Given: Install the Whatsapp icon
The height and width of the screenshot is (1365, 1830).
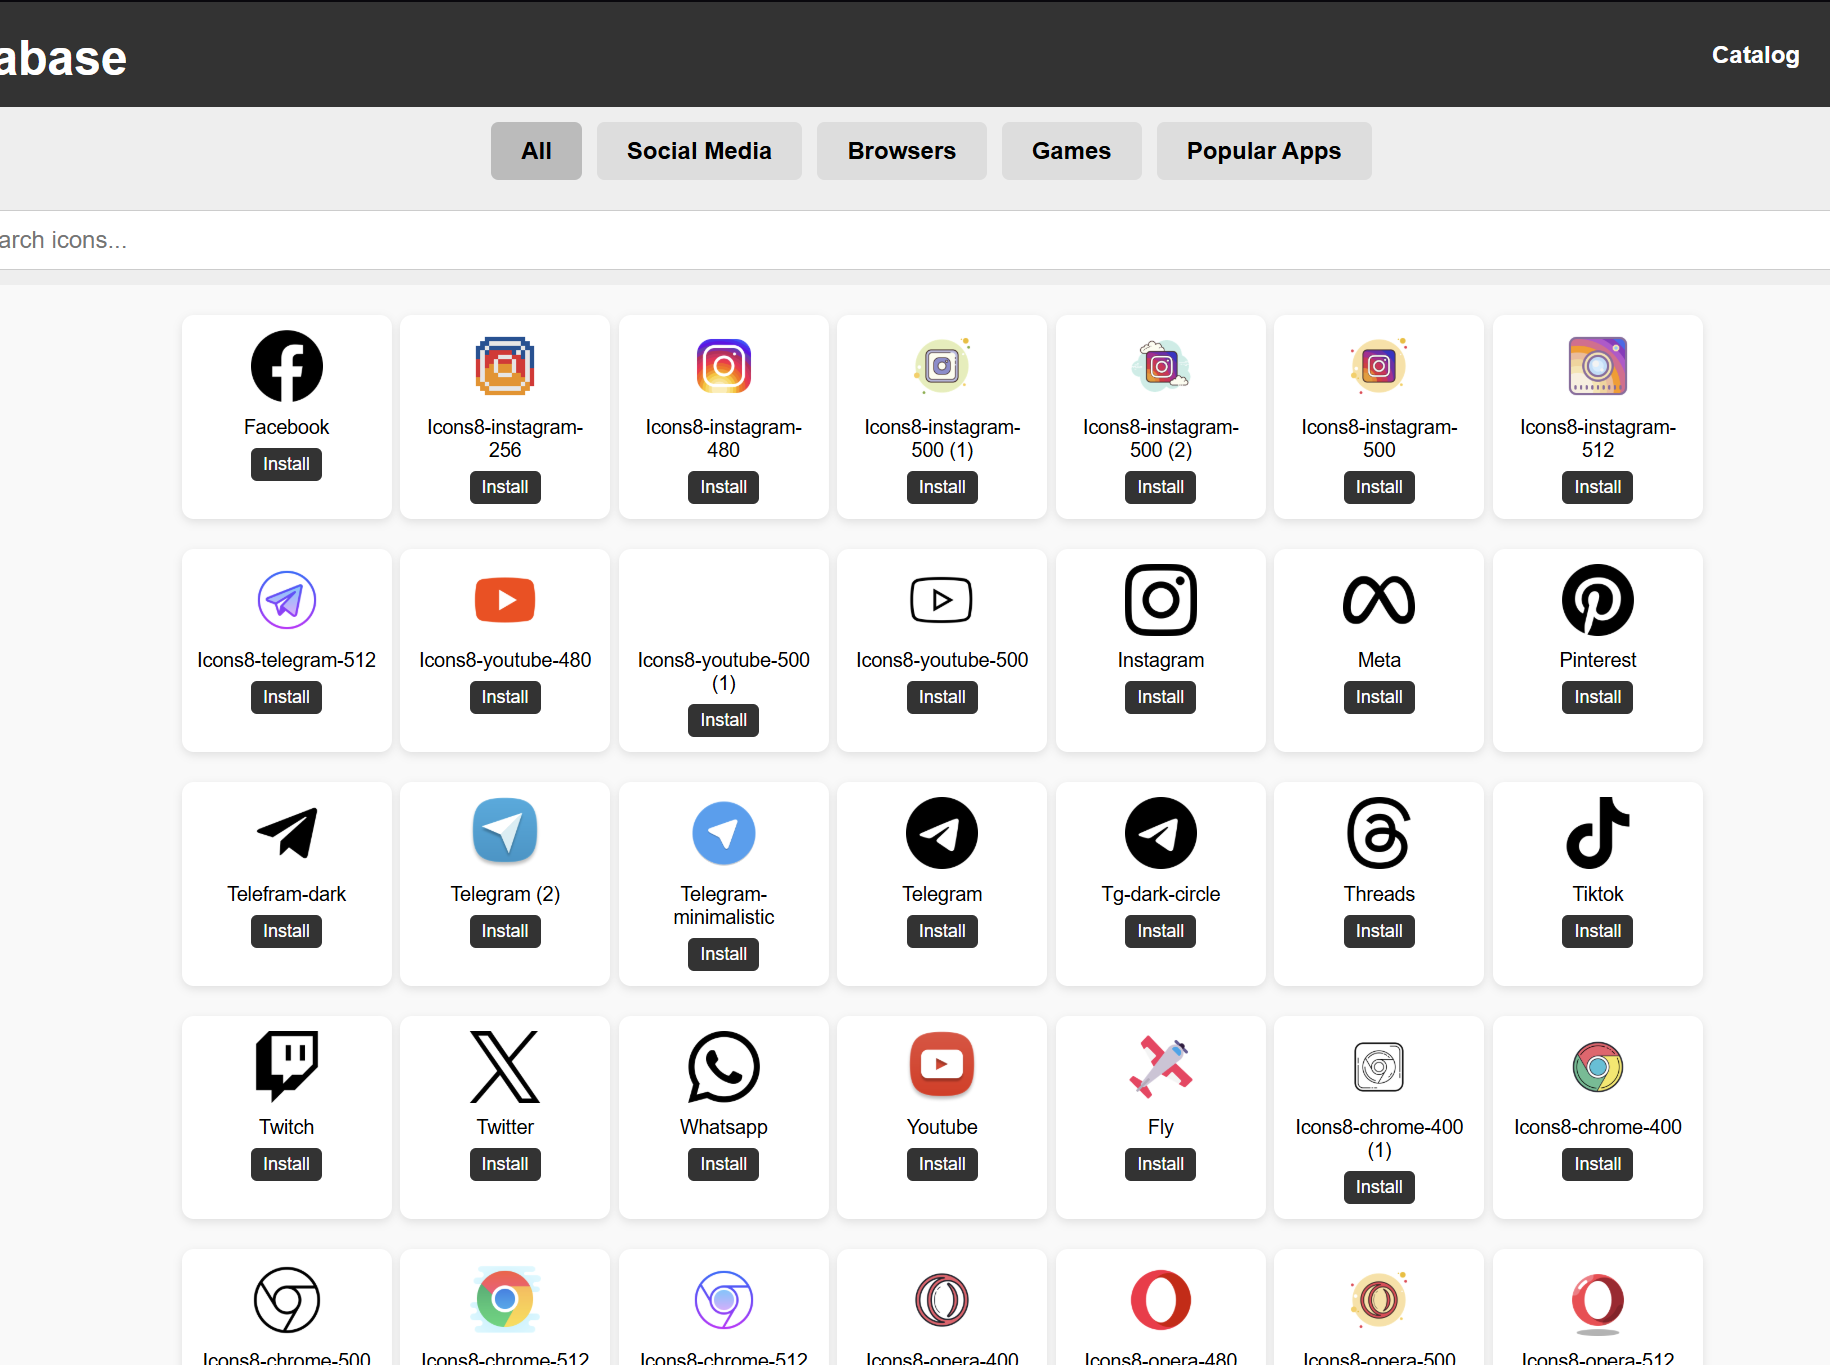Looking at the screenshot, I should [723, 1164].
